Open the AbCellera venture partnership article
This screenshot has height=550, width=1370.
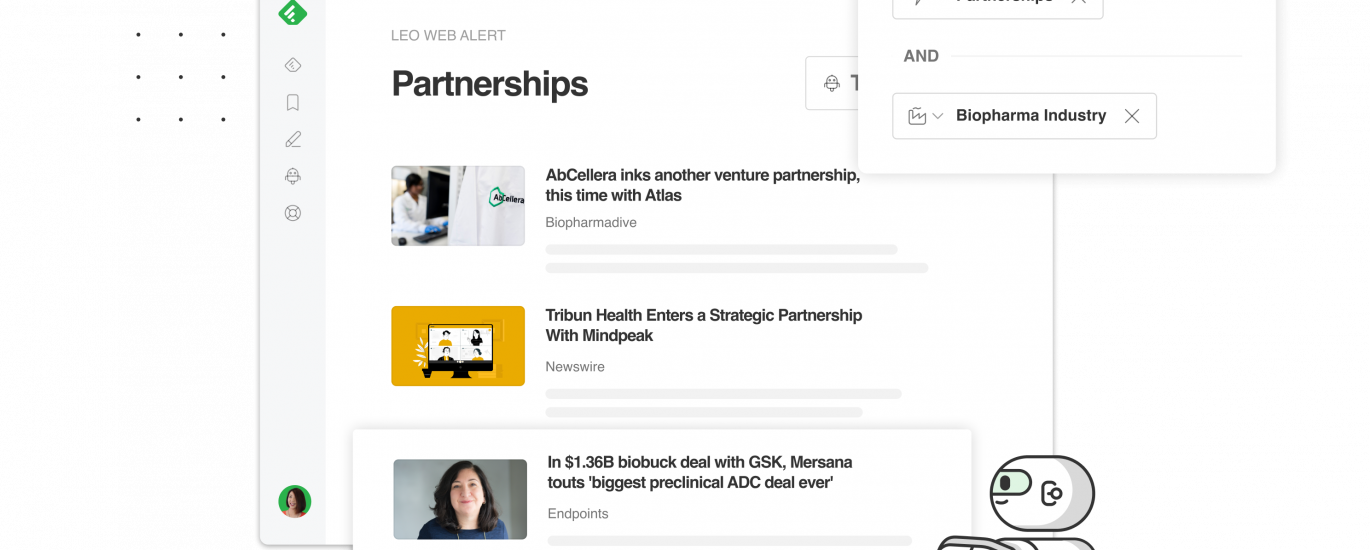pyautogui.click(x=702, y=185)
